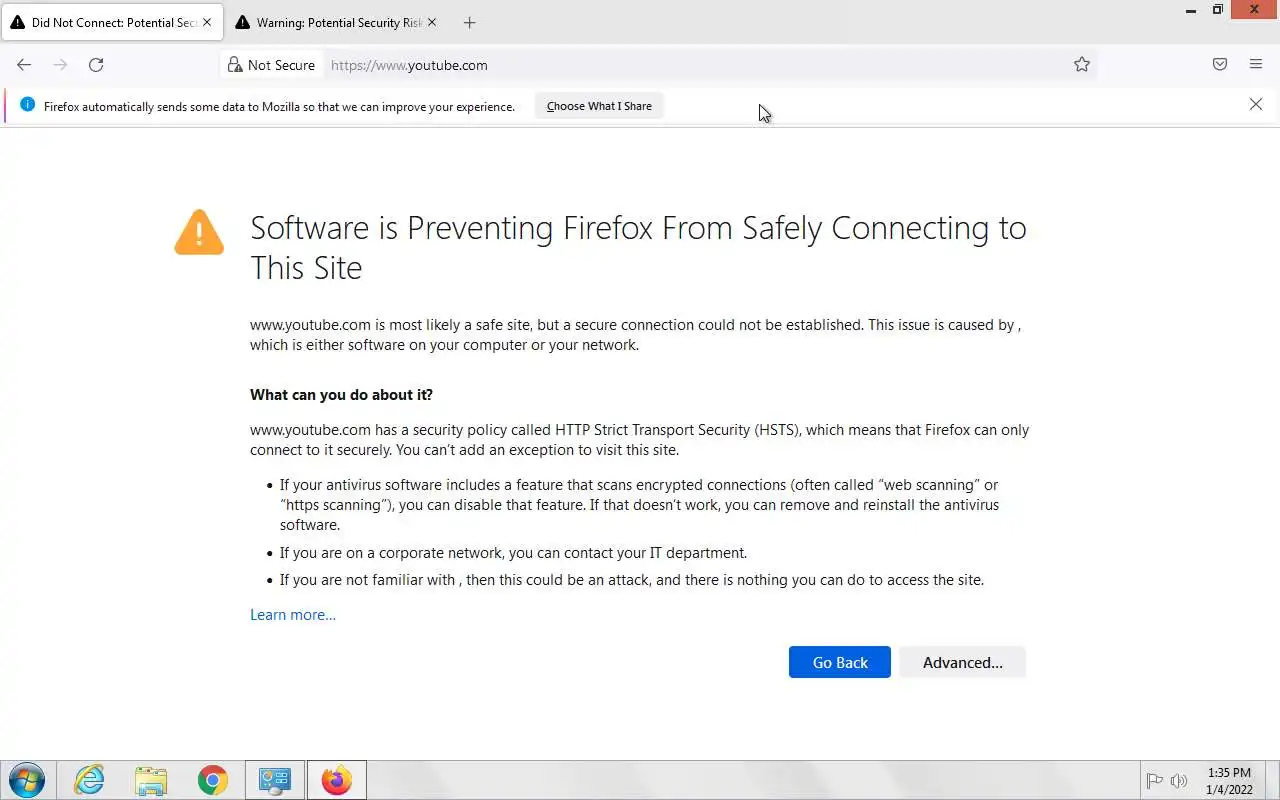Open the Advanced... options
The image size is (1280, 800).
pyautogui.click(x=962, y=663)
